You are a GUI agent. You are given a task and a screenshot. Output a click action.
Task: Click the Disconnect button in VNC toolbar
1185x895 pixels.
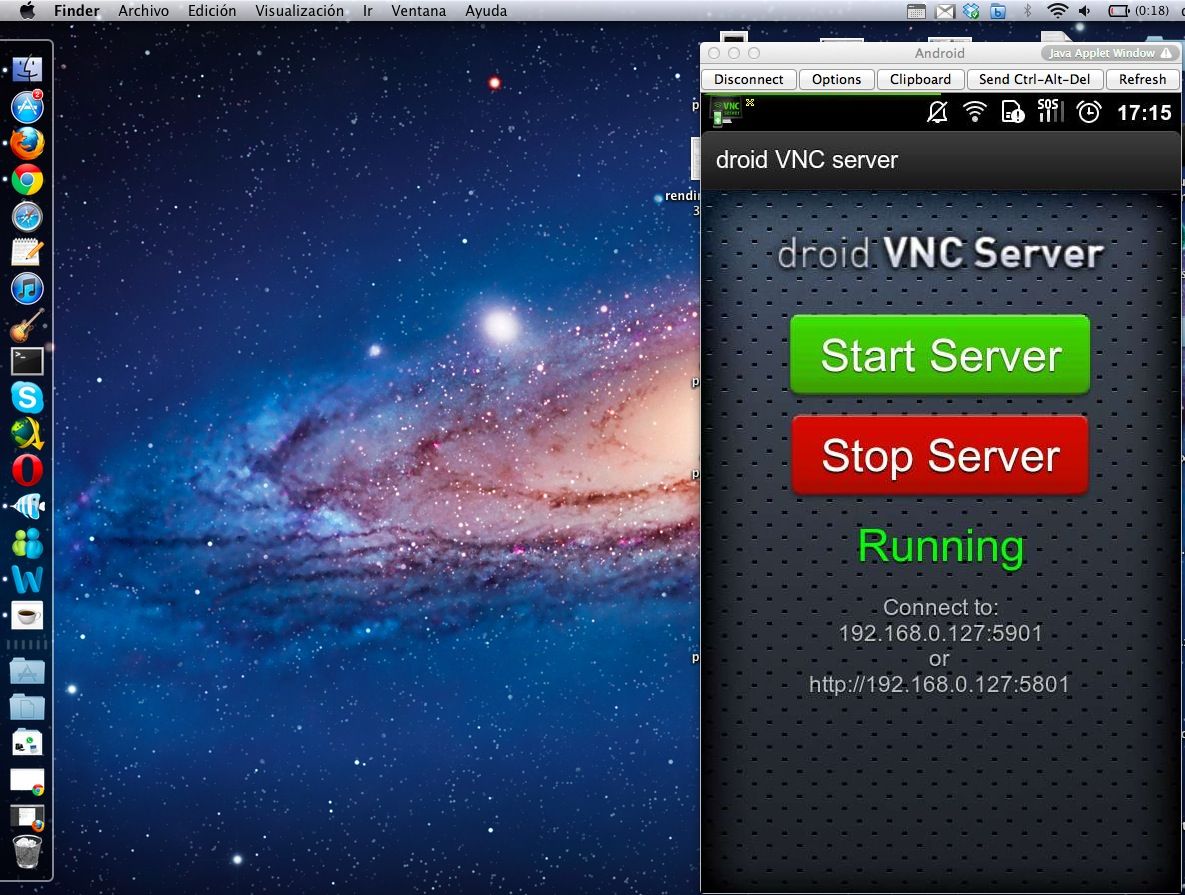coord(749,79)
